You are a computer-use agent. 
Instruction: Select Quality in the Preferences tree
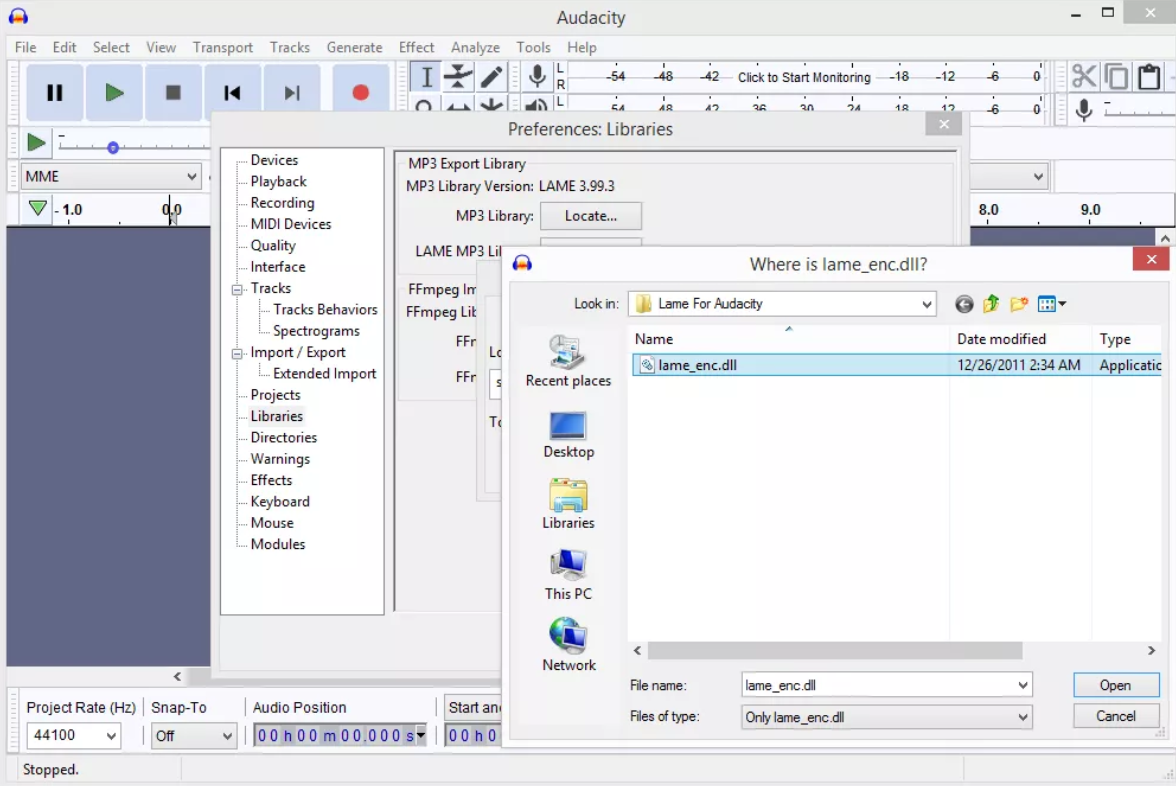273,246
